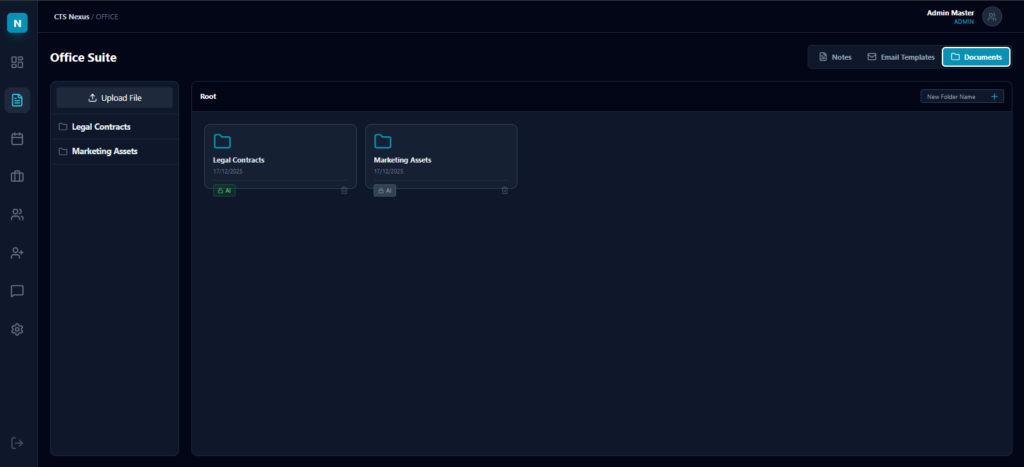Select the users group sidebar icon
This screenshot has height=467, width=1024.
click(17, 215)
